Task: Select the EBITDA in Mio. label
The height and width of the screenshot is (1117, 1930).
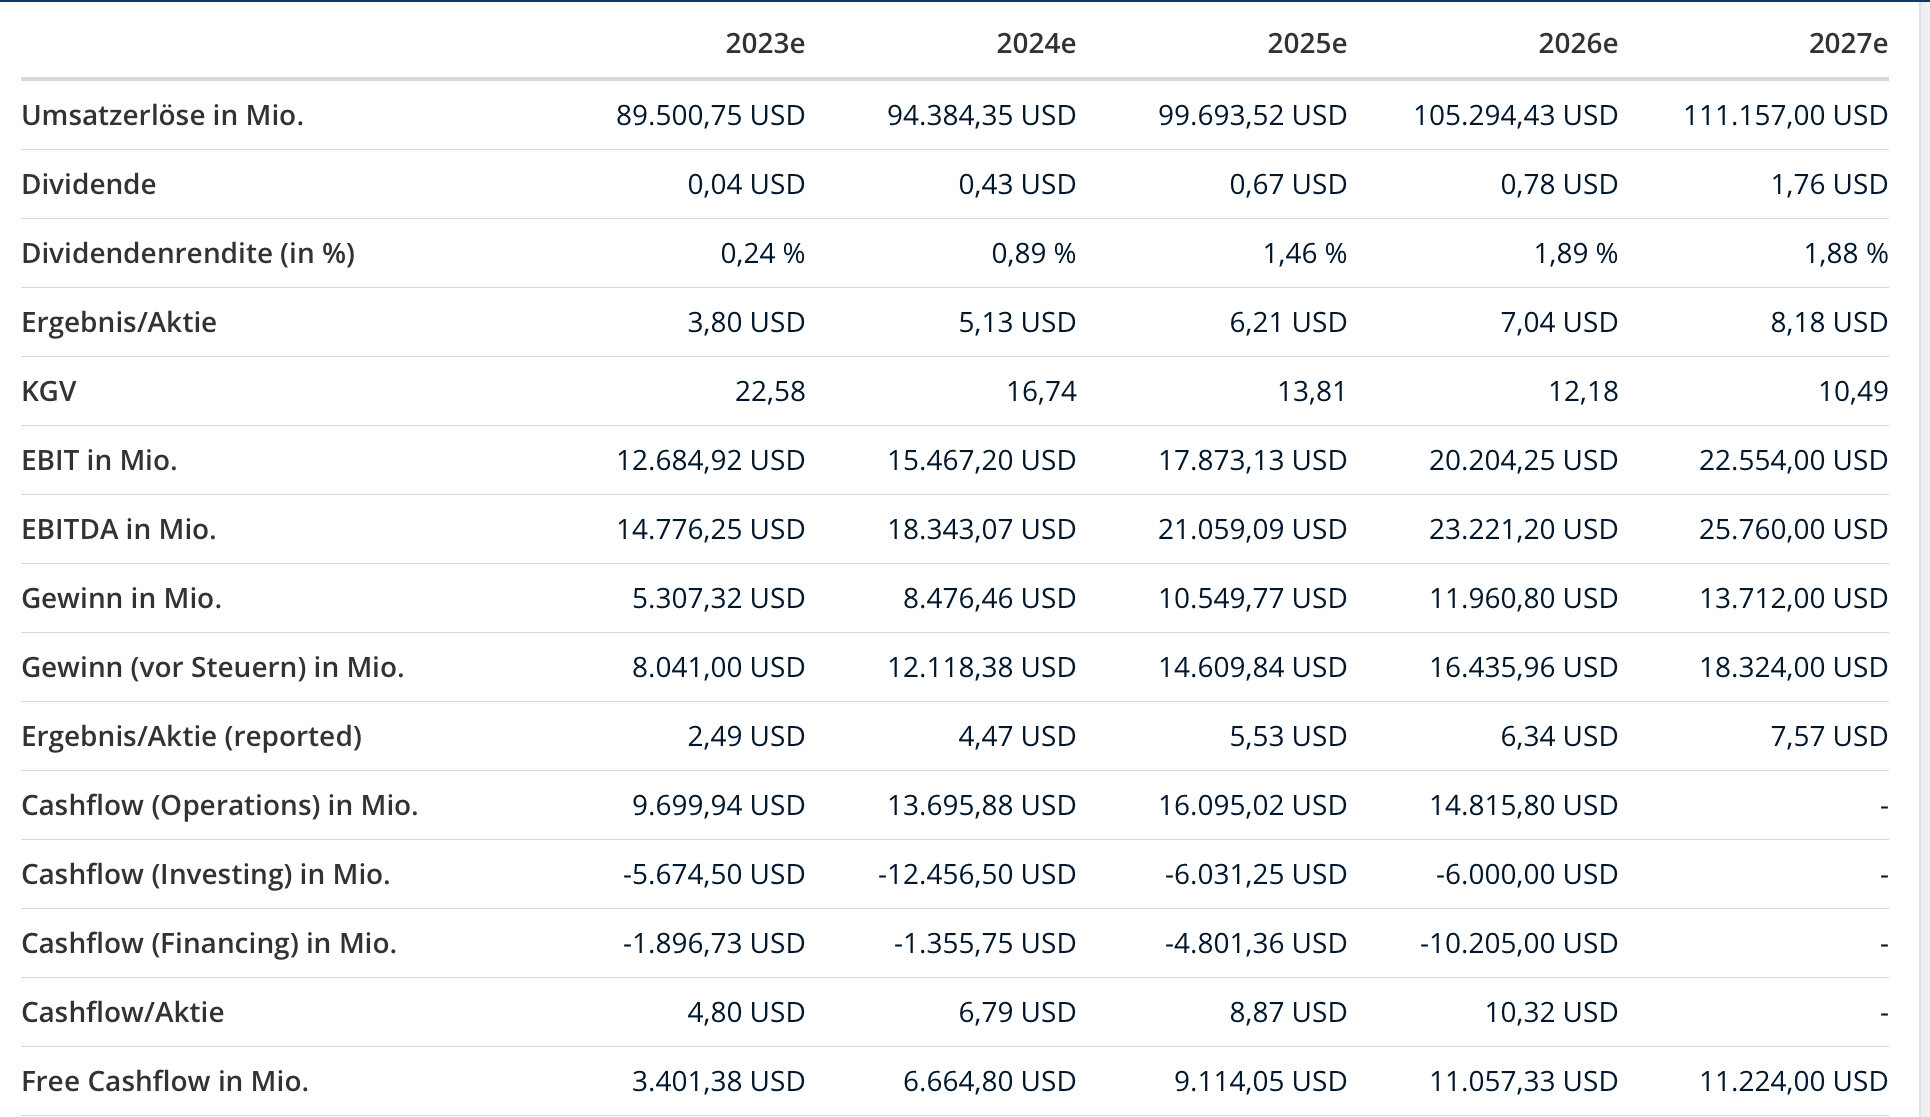Action: tap(119, 529)
